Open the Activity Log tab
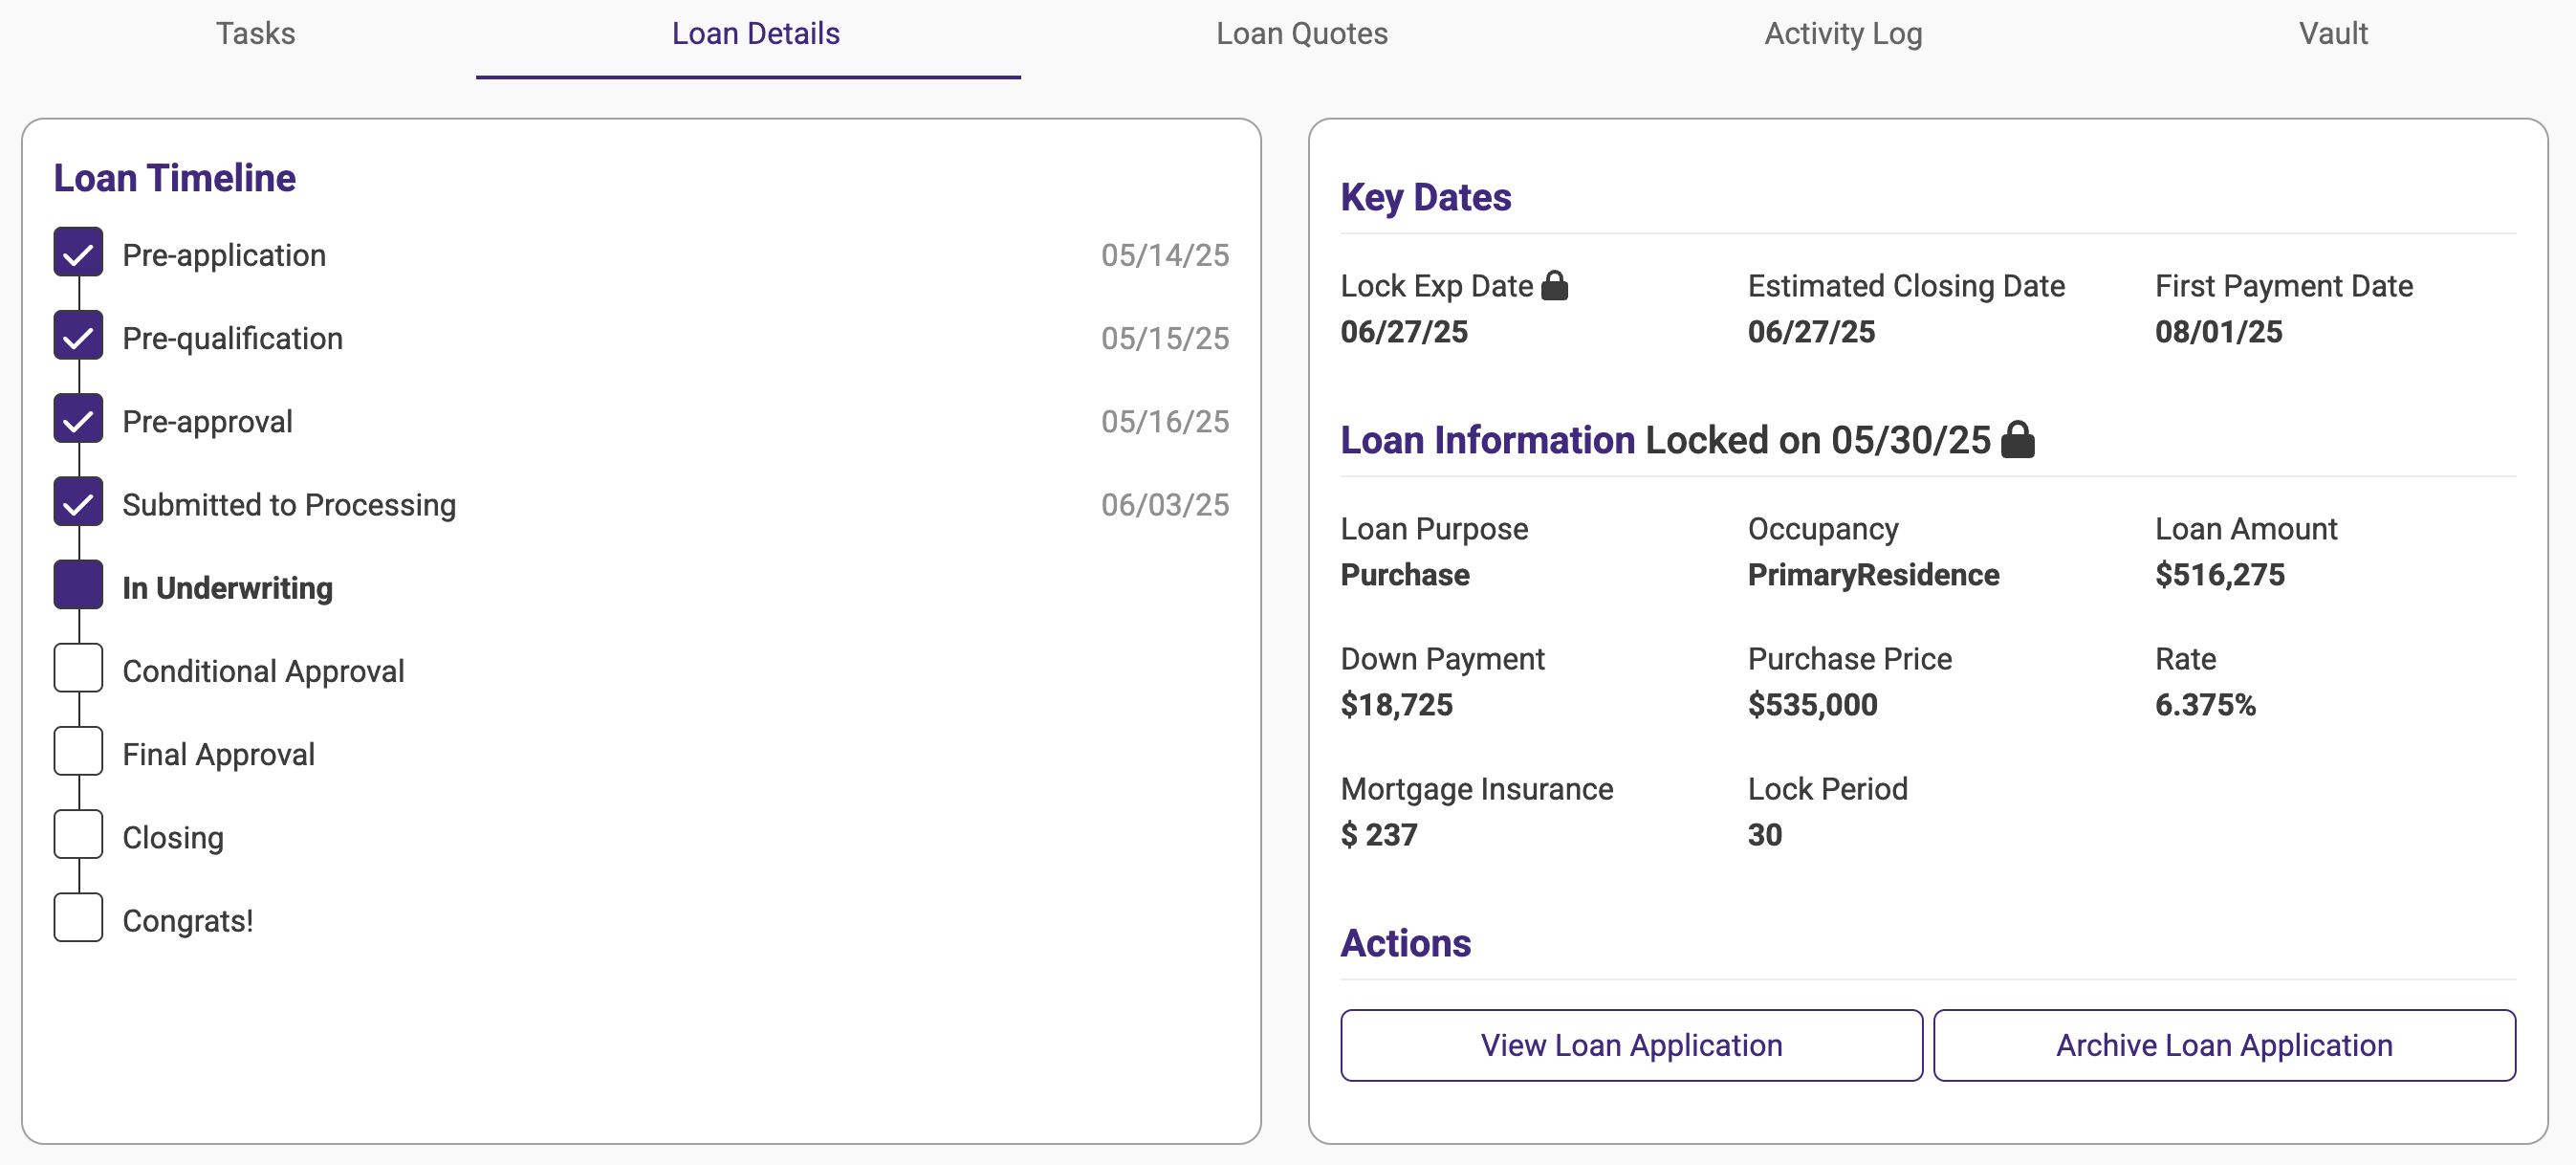The height and width of the screenshot is (1165, 2576). (x=1842, y=34)
